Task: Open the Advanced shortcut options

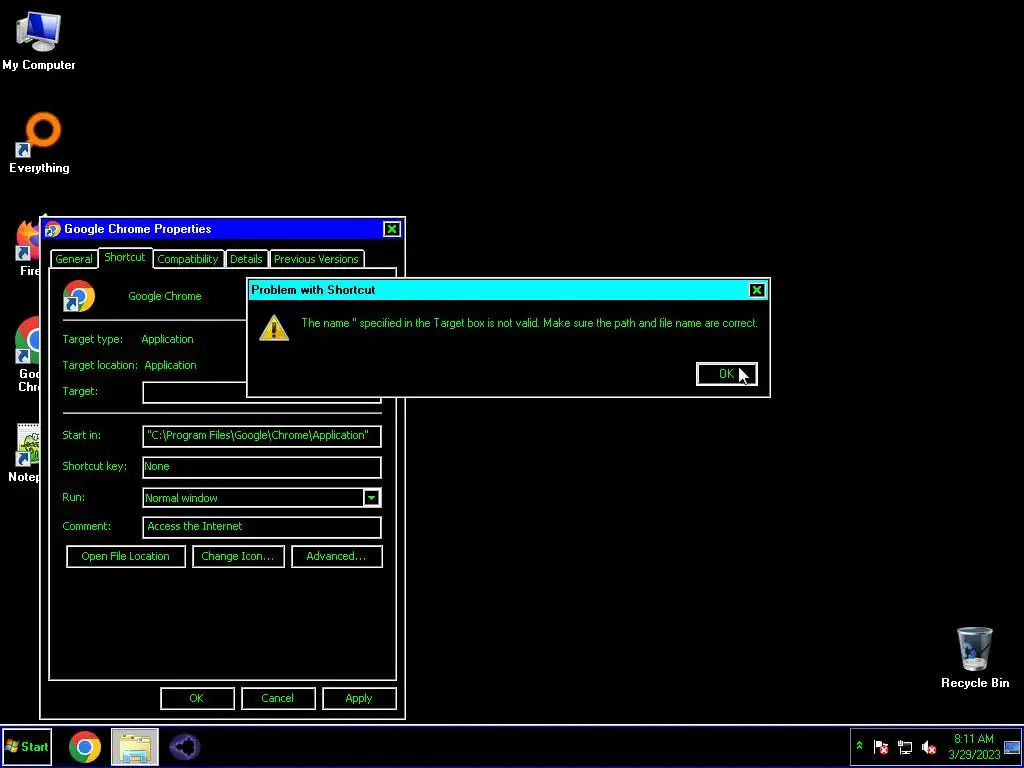Action: tap(336, 556)
